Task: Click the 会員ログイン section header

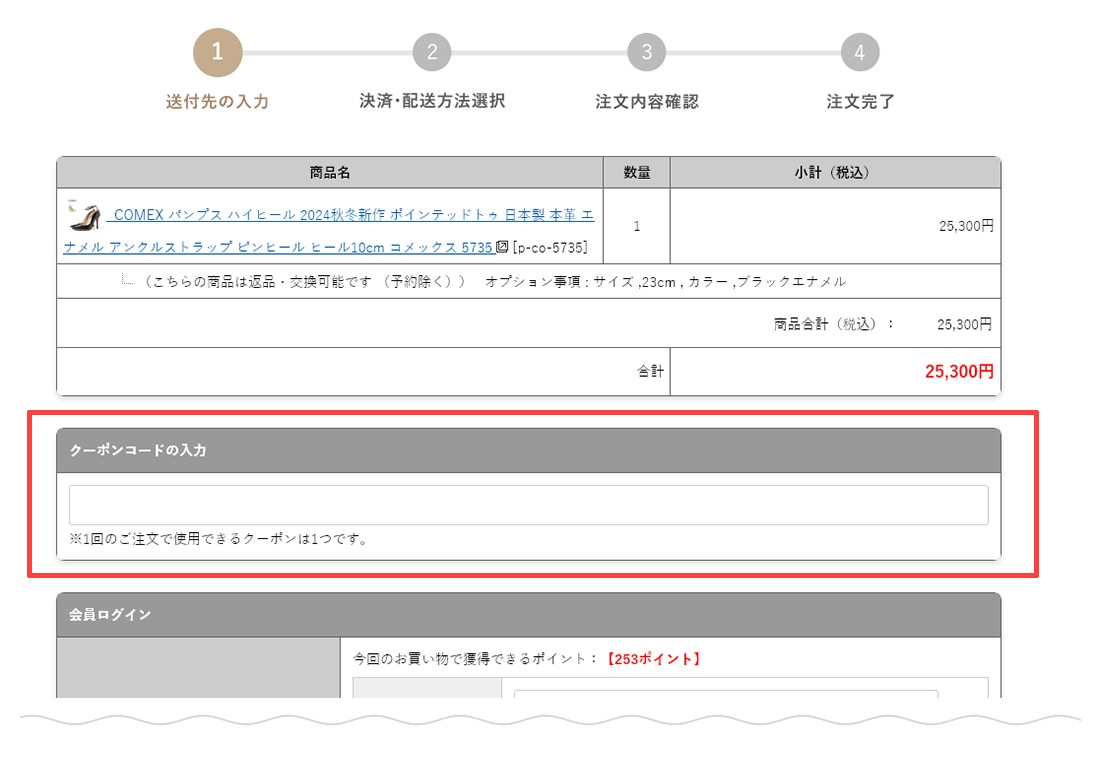Action: click(110, 615)
